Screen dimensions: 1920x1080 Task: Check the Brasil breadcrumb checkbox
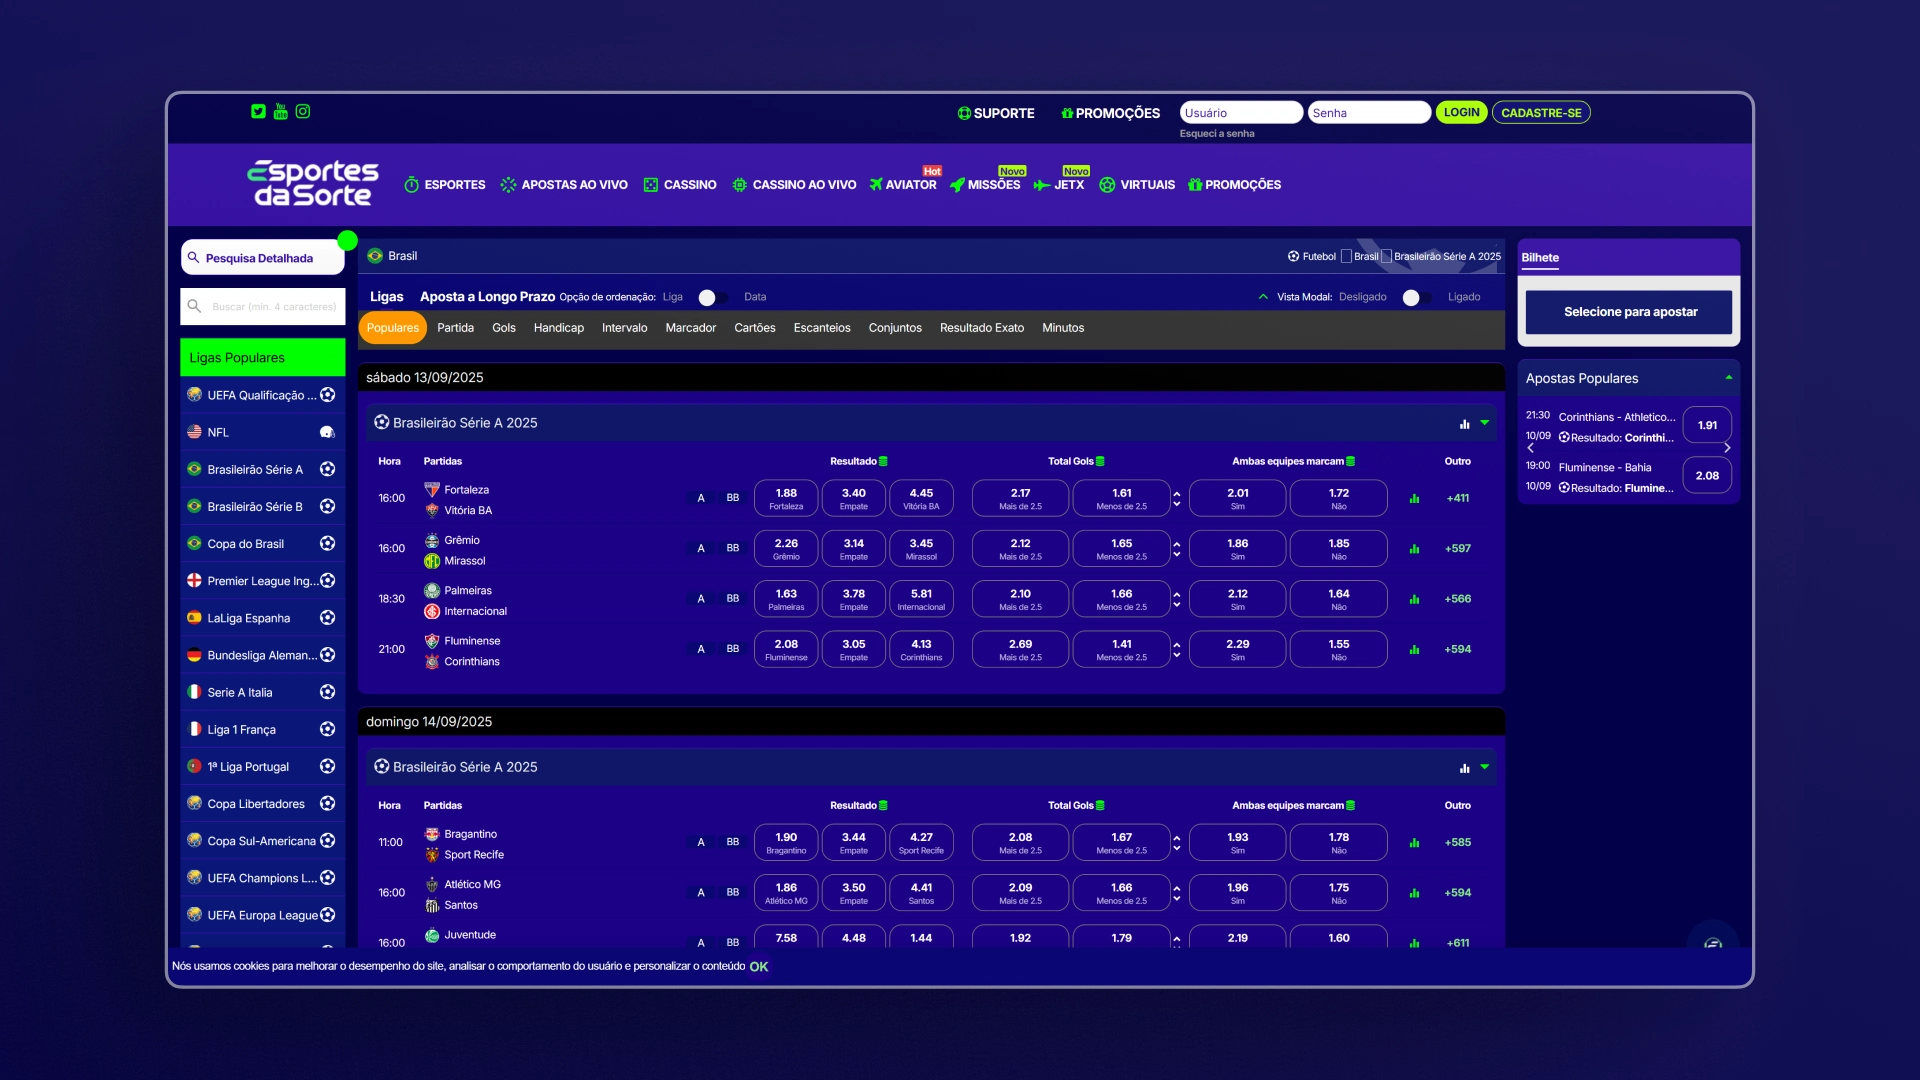pos(1346,257)
